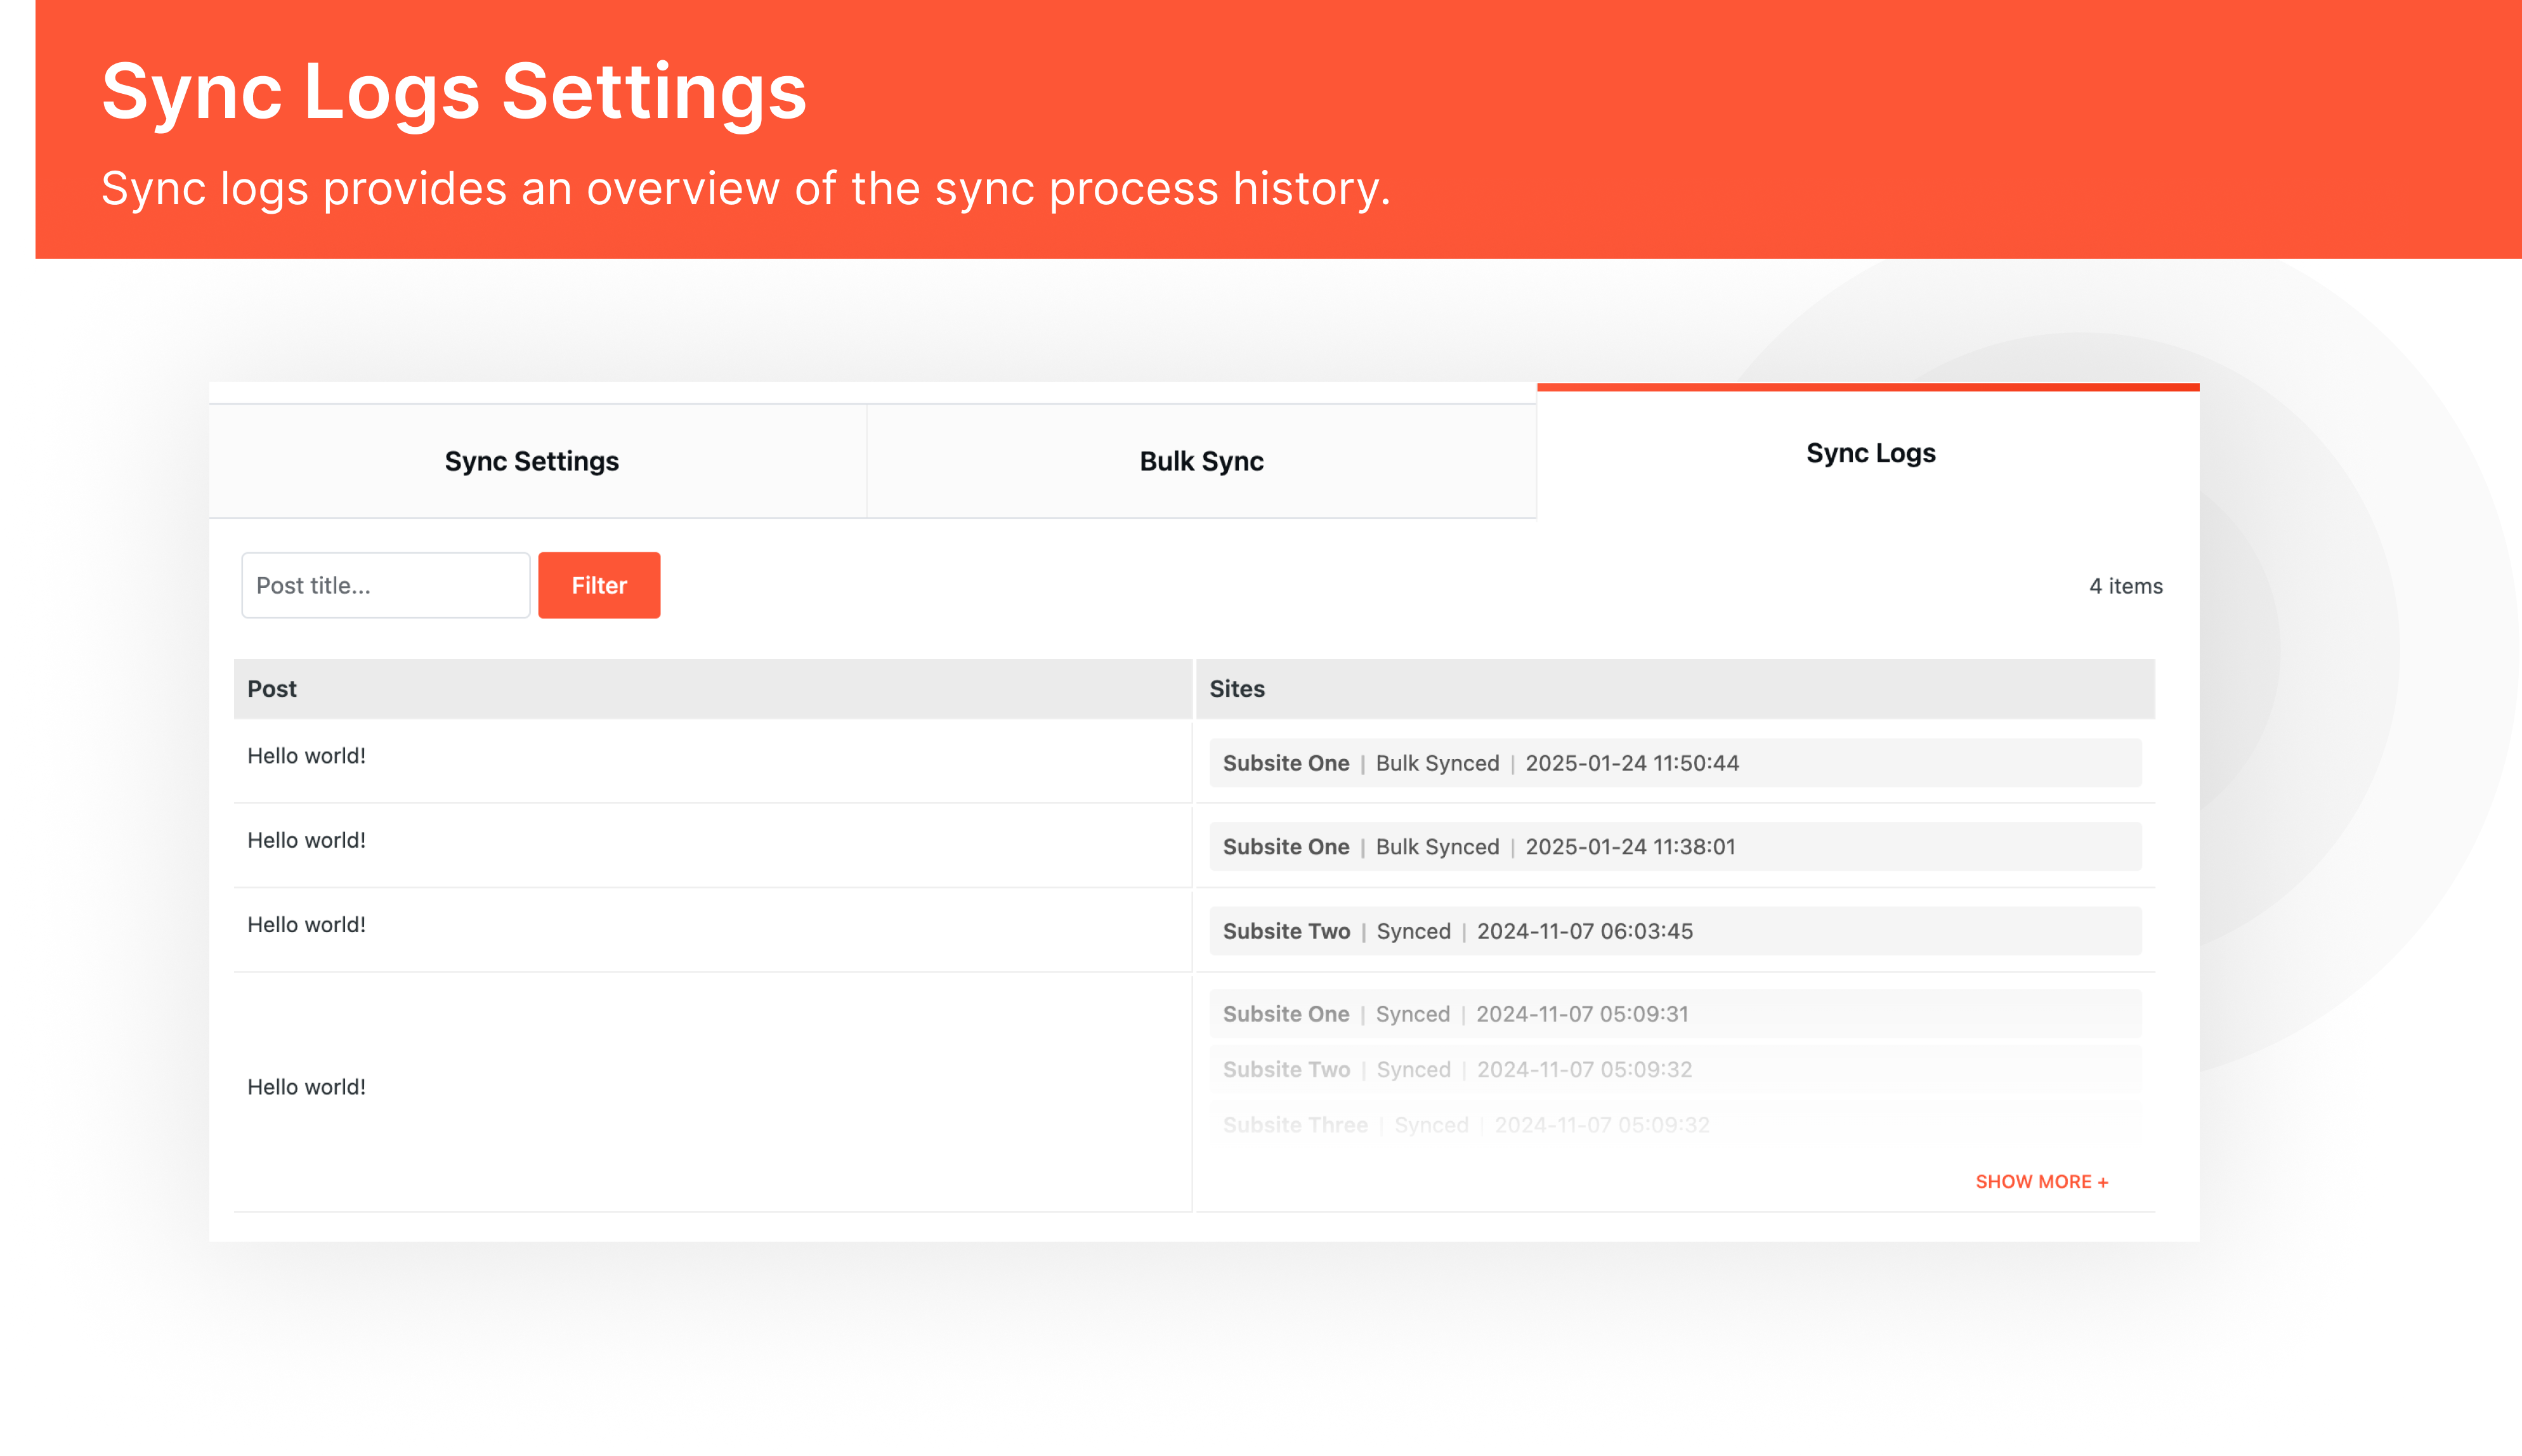The height and width of the screenshot is (1456, 2522).
Task: Select the second Hello world! post row
Action: click(306, 840)
